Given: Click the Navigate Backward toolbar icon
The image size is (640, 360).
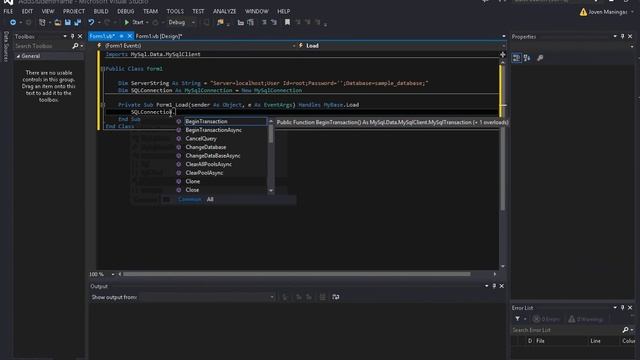Looking at the screenshot, I should coord(13,22).
